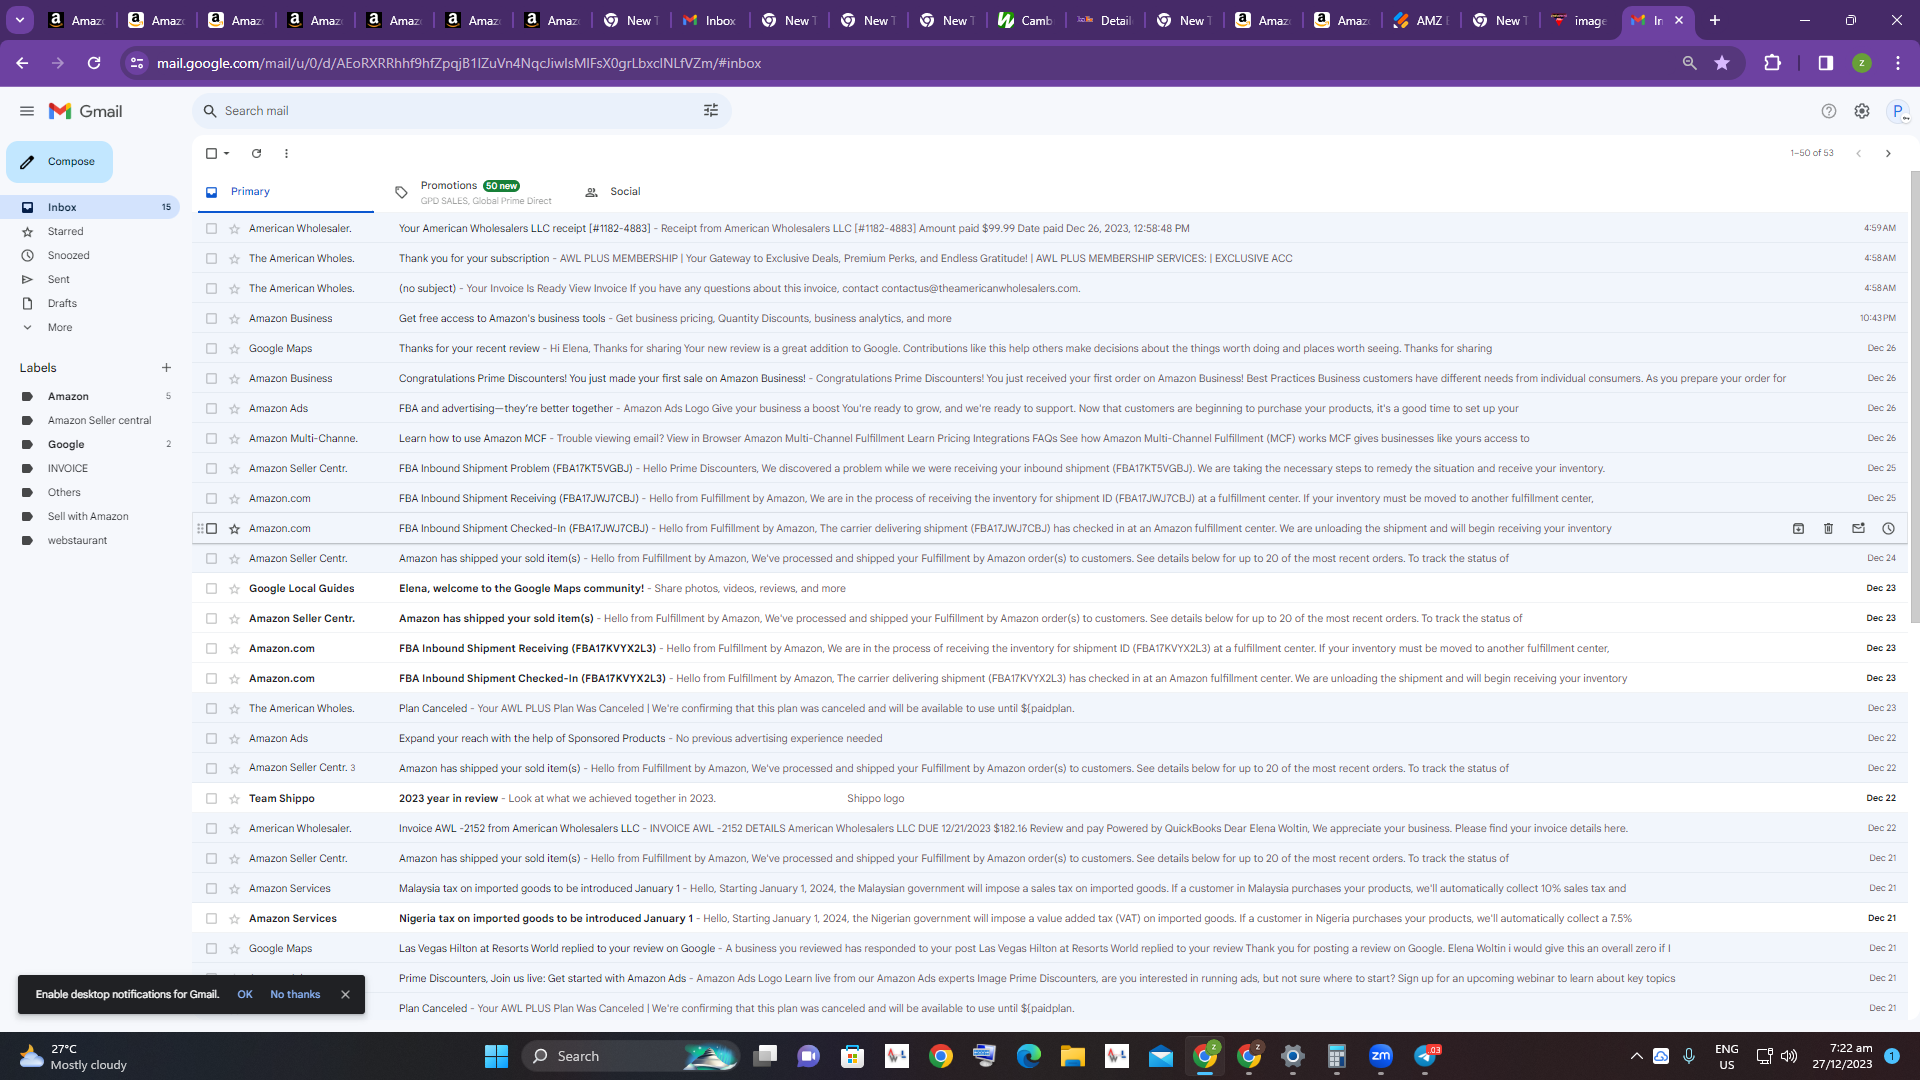Click the Compose button
This screenshot has width=1920, height=1080.
tap(60, 162)
